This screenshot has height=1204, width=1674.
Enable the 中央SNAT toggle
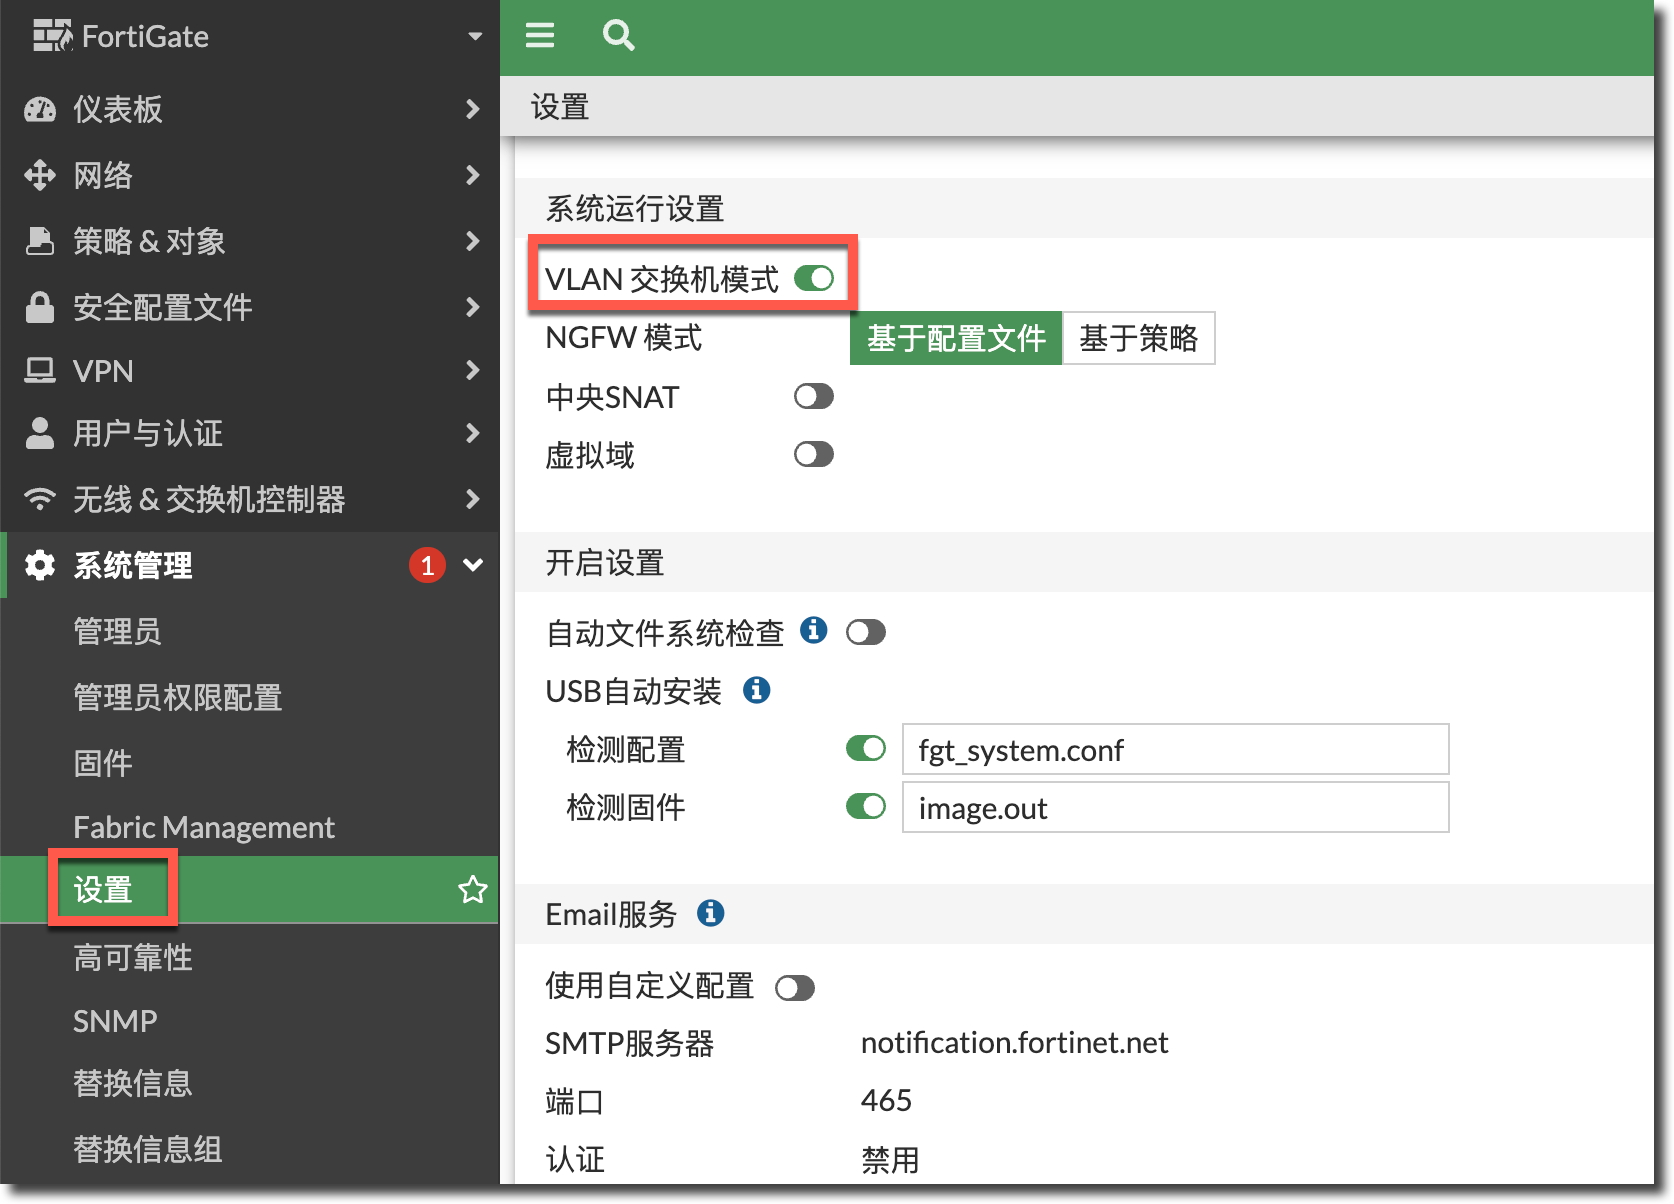tap(814, 396)
